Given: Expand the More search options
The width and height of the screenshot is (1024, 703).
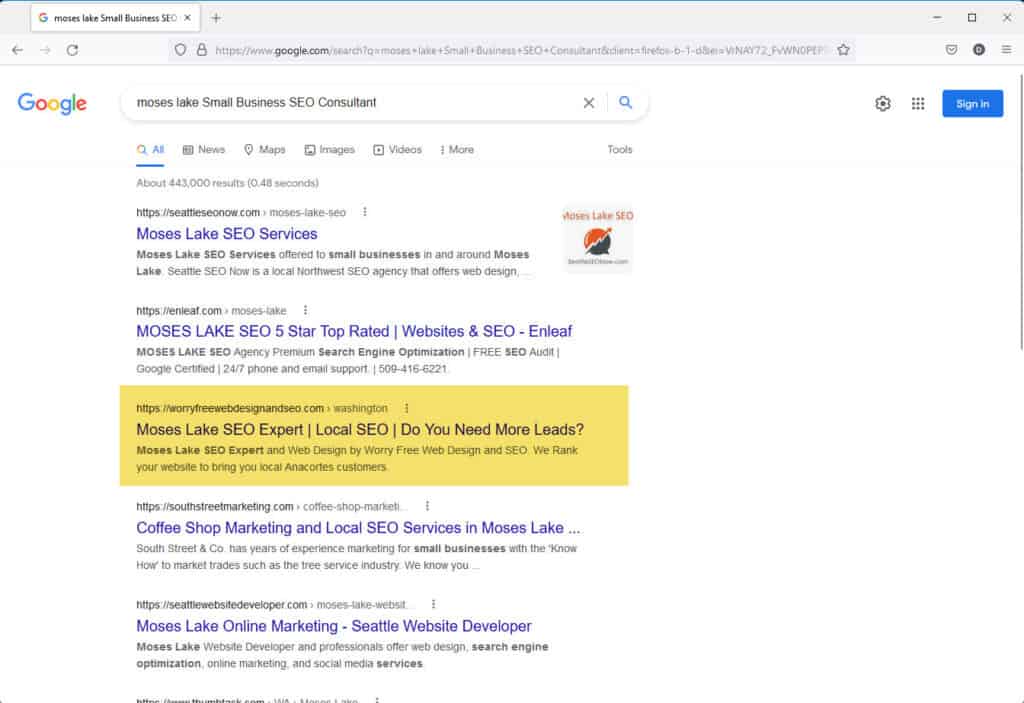Looking at the screenshot, I should point(456,150).
